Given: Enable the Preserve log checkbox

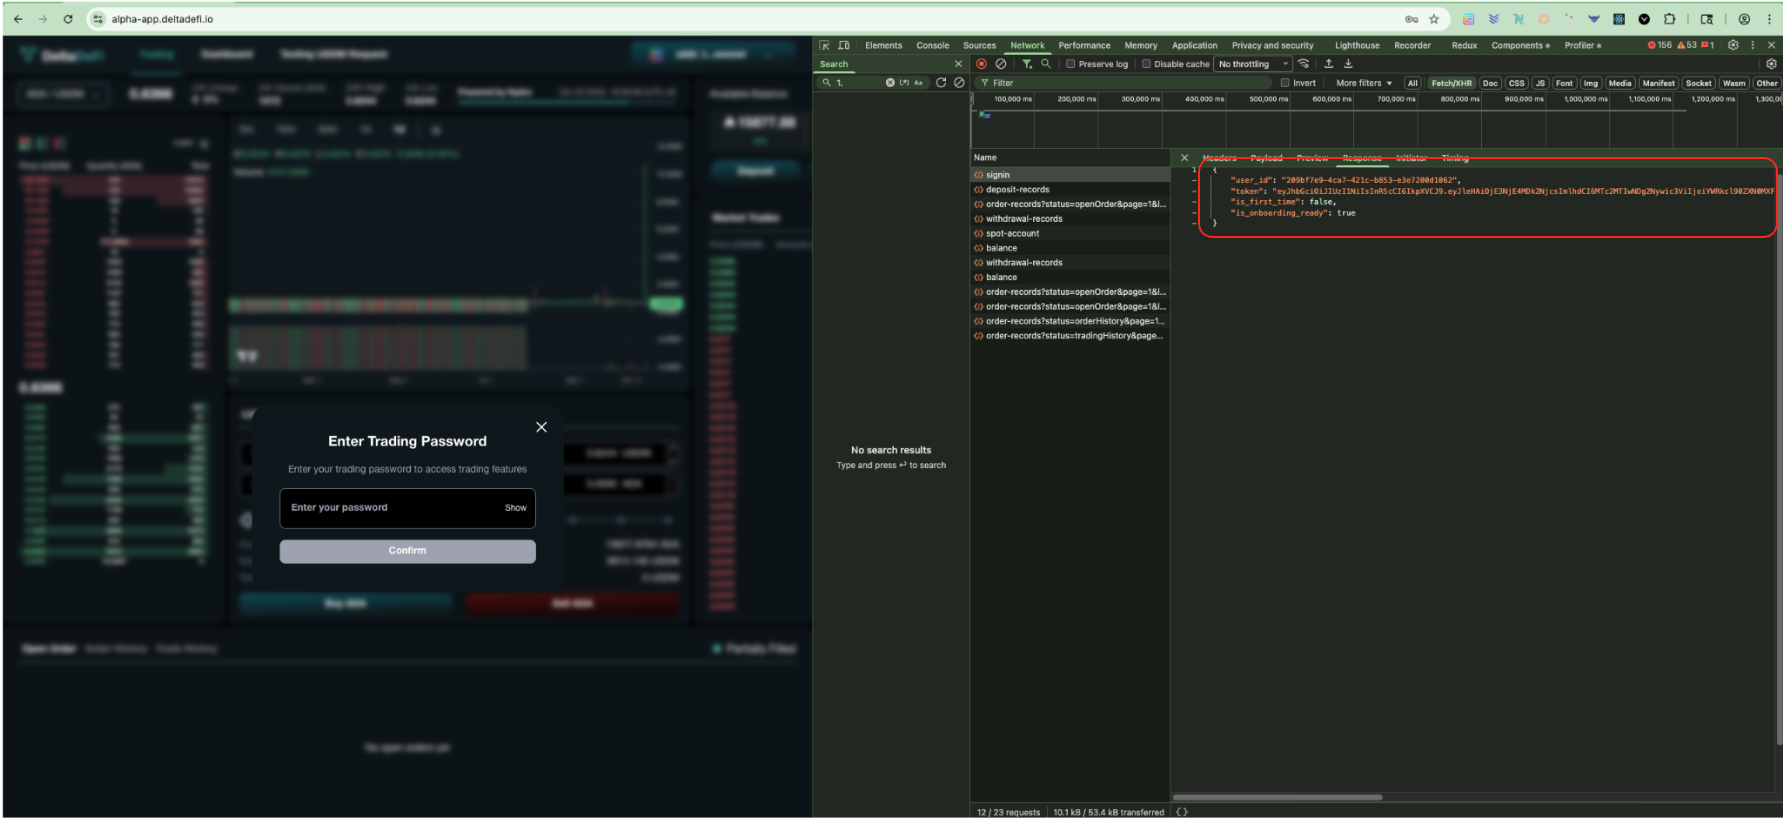Looking at the screenshot, I should [x=1070, y=64].
